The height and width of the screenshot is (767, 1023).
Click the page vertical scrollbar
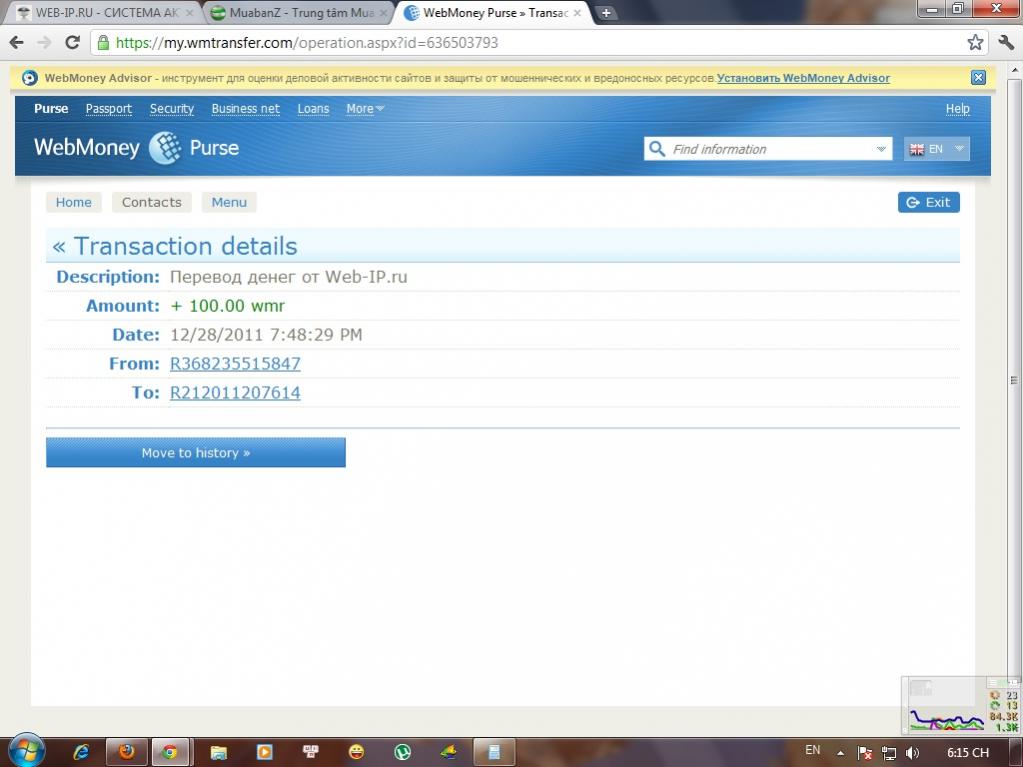pyautogui.click(x=1015, y=380)
